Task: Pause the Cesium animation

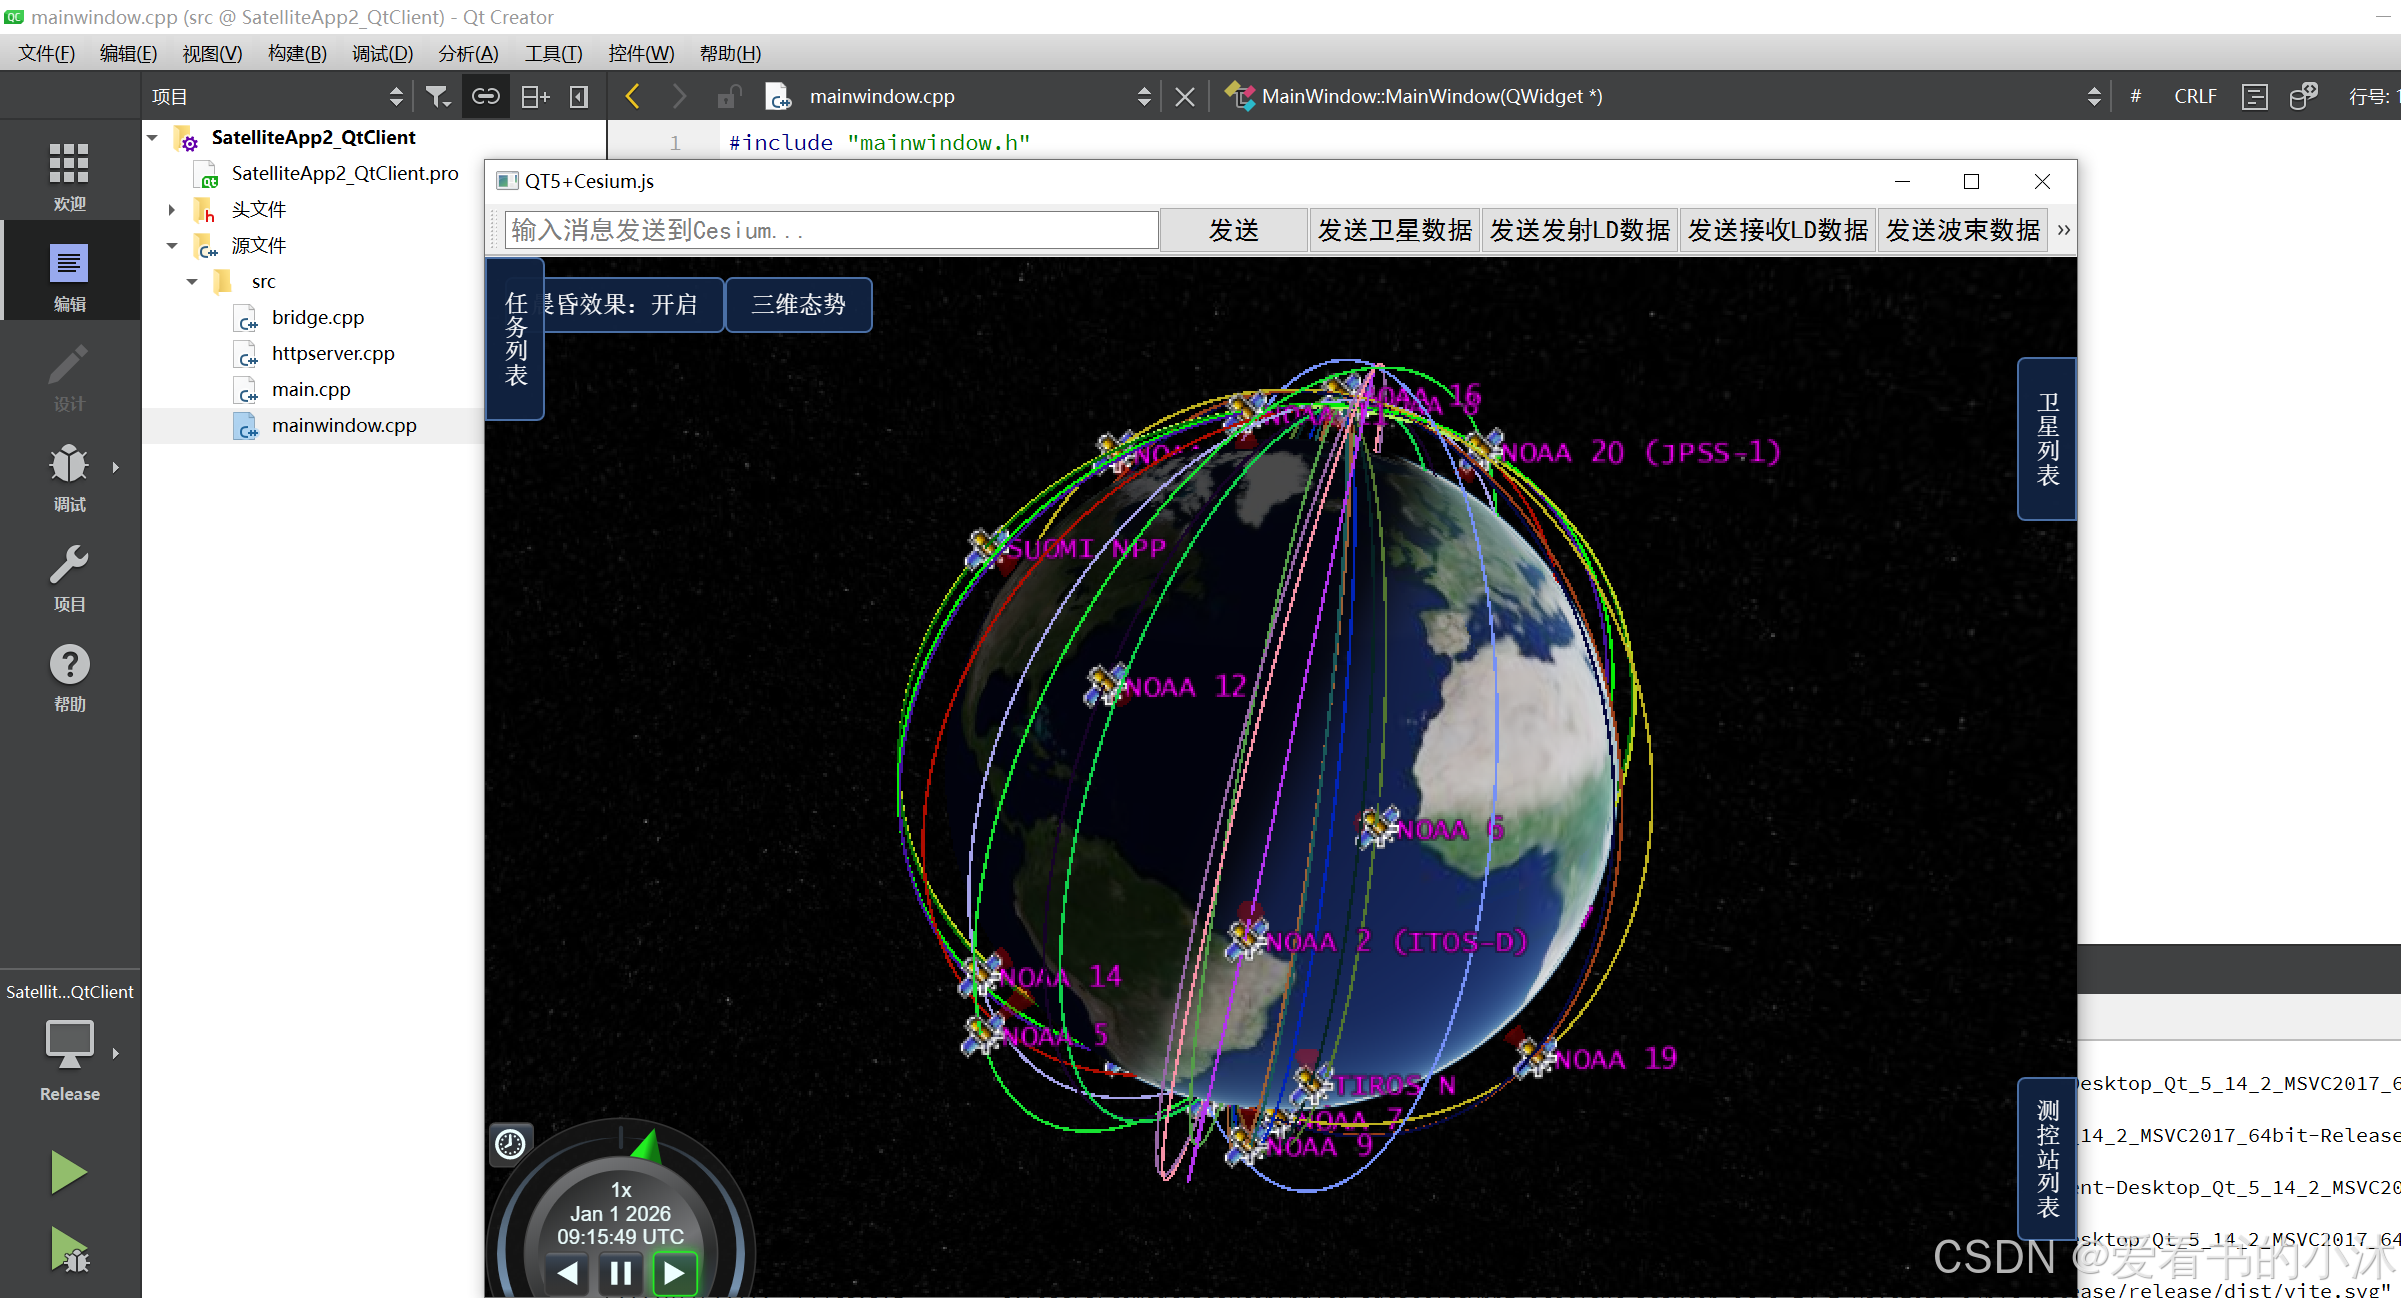Action: tap(621, 1273)
